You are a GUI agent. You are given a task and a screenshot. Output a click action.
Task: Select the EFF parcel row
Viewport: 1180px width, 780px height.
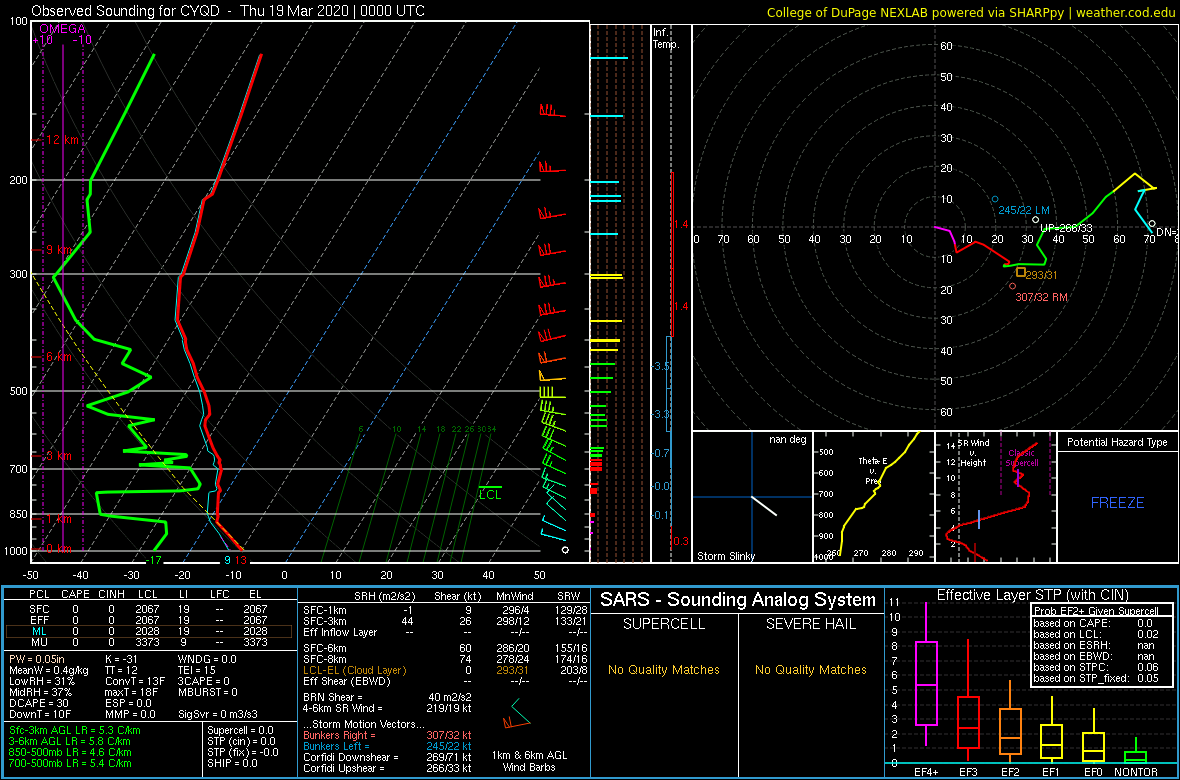pos(148,620)
